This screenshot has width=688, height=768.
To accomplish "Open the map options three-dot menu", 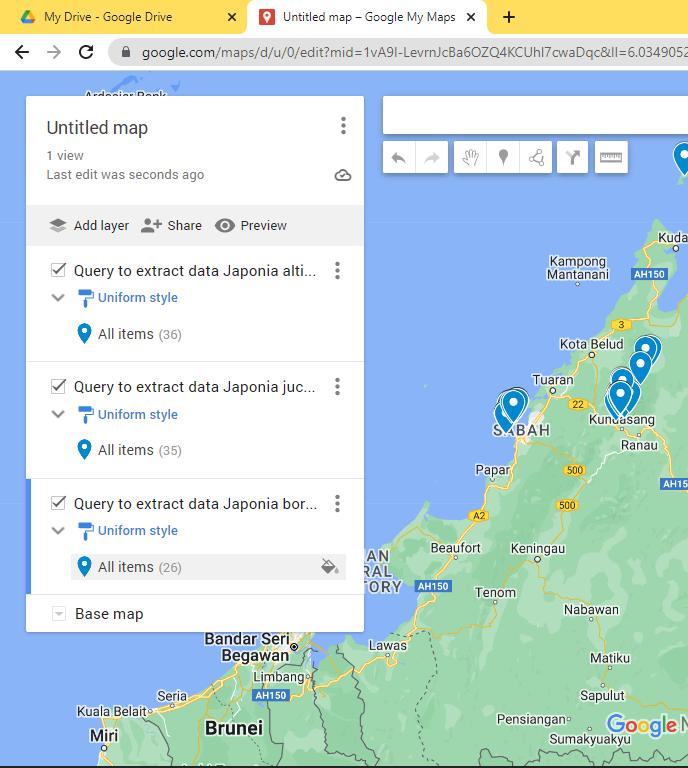I will pos(343,126).
